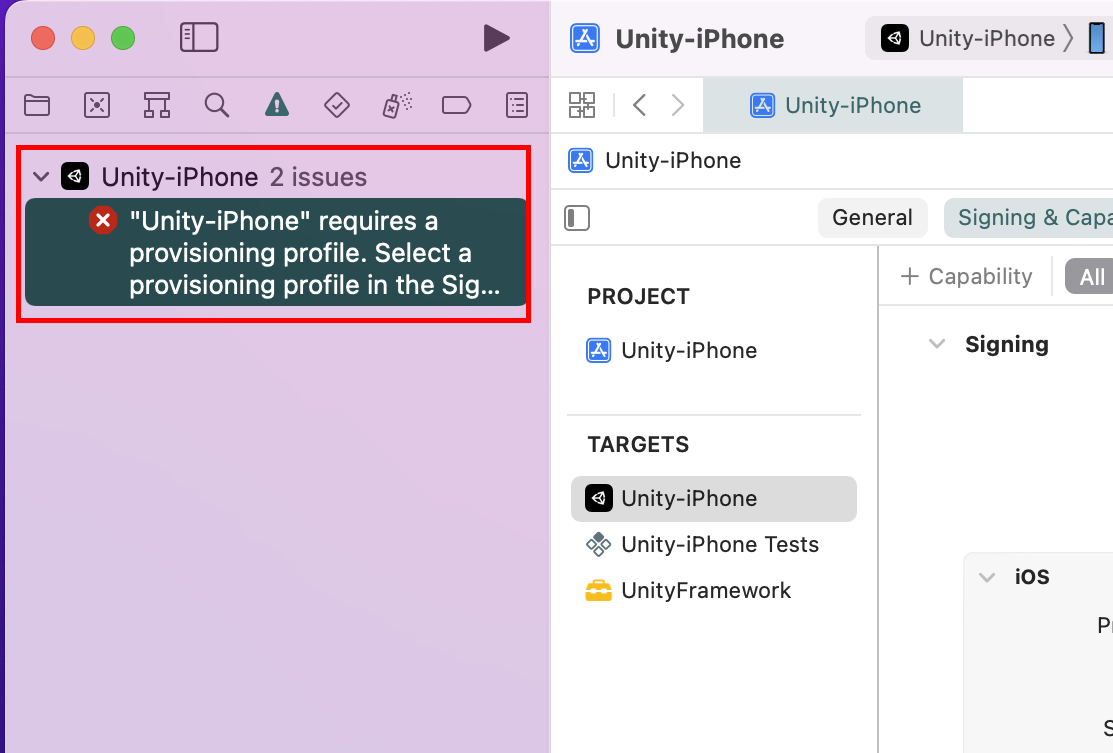Toggle the navigator sidebar button

(x=199, y=38)
